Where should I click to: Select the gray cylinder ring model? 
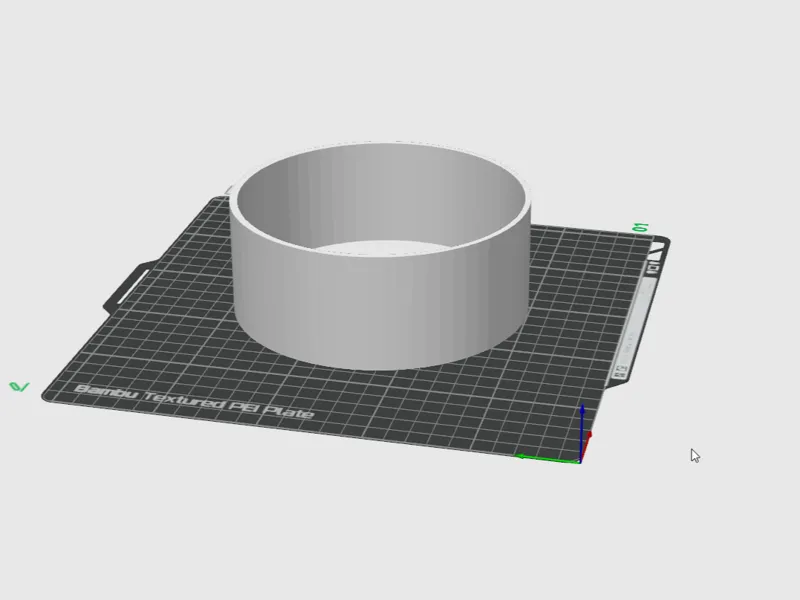pos(380,306)
